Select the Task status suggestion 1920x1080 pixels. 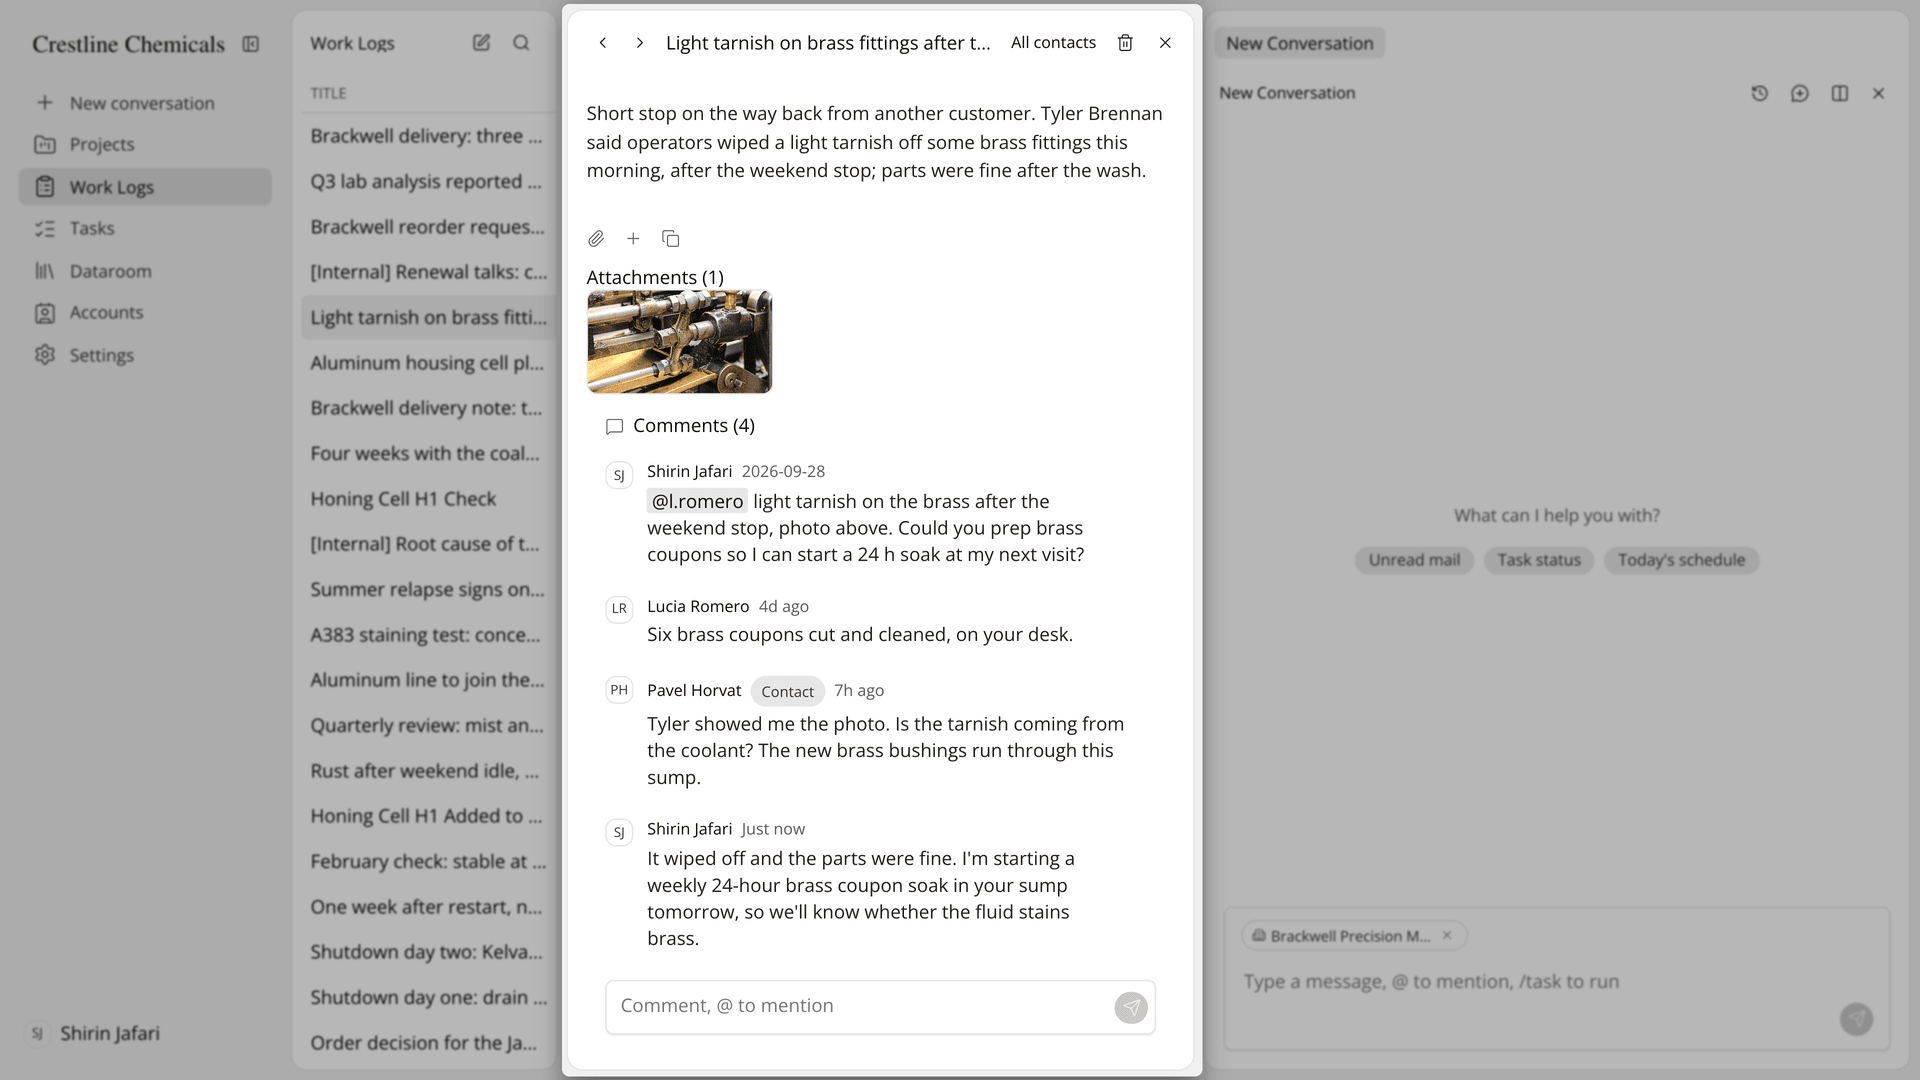[x=1539, y=560]
